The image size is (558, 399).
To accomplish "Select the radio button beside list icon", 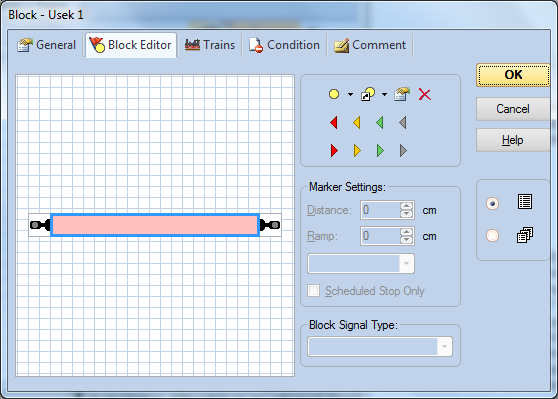I will click(493, 204).
